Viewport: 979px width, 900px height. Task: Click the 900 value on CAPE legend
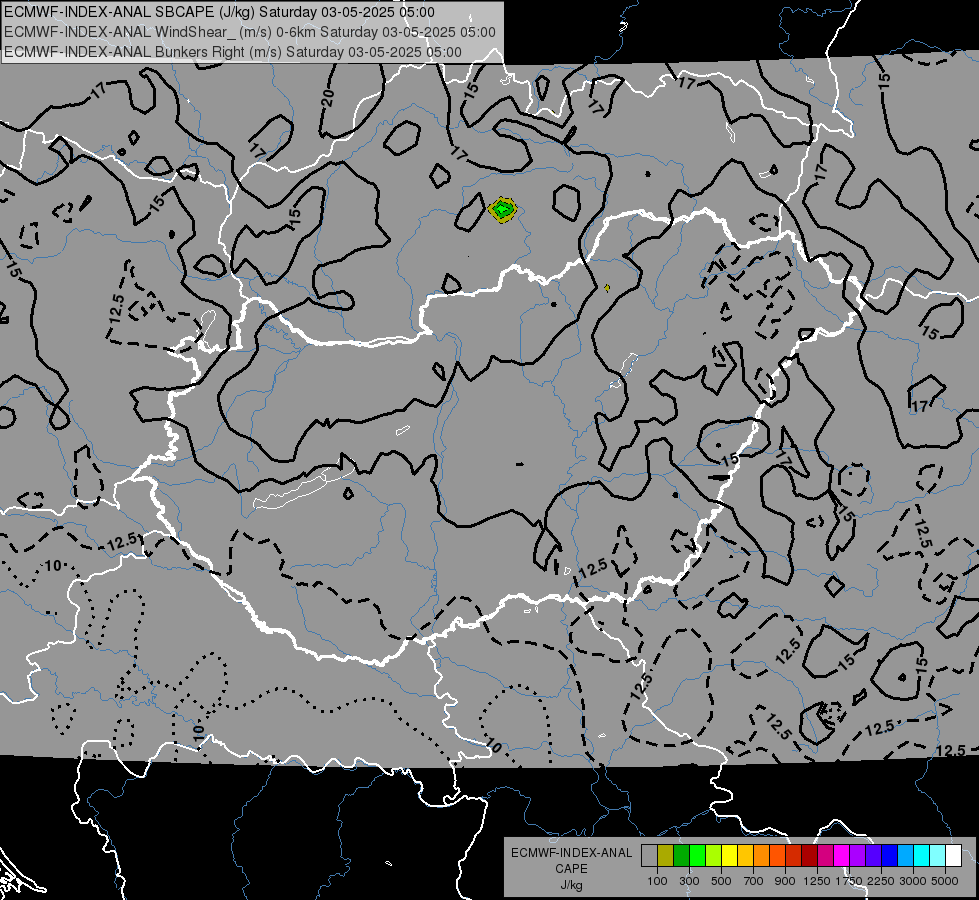click(785, 881)
